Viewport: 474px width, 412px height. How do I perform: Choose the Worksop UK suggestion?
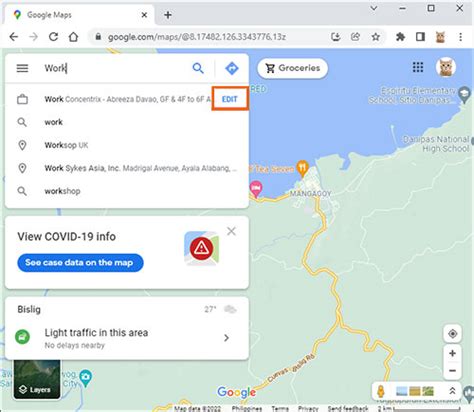(x=127, y=145)
